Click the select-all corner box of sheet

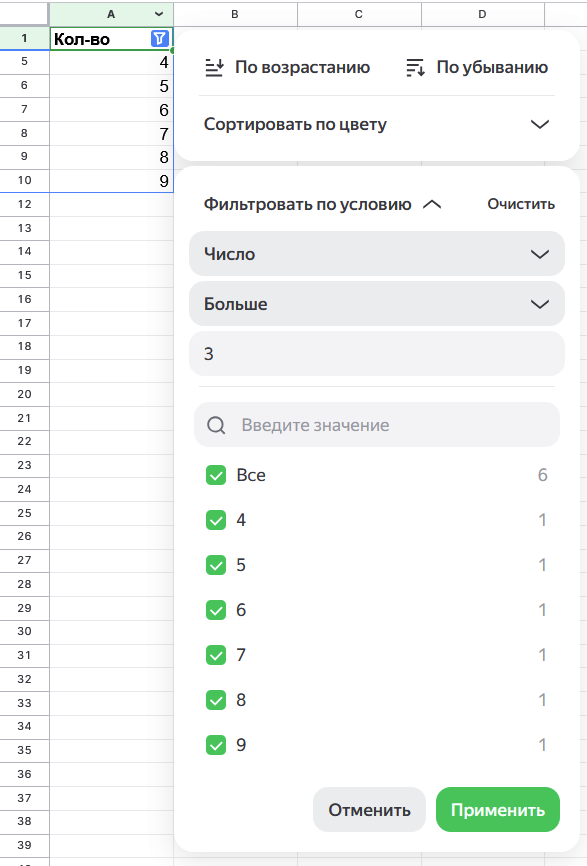pyautogui.click(x=24, y=14)
